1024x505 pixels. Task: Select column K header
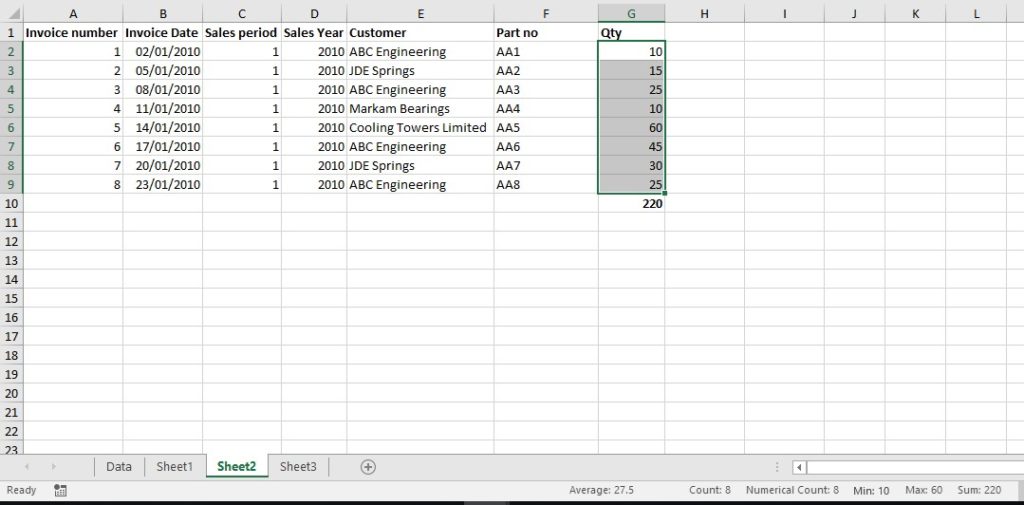click(x=915, y=13)
